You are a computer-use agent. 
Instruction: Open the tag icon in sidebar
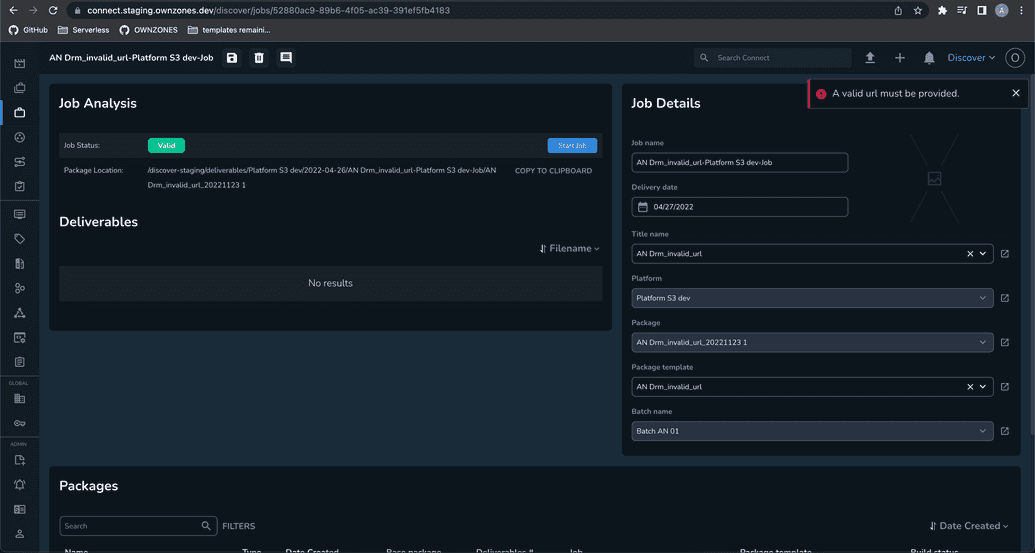20,239
